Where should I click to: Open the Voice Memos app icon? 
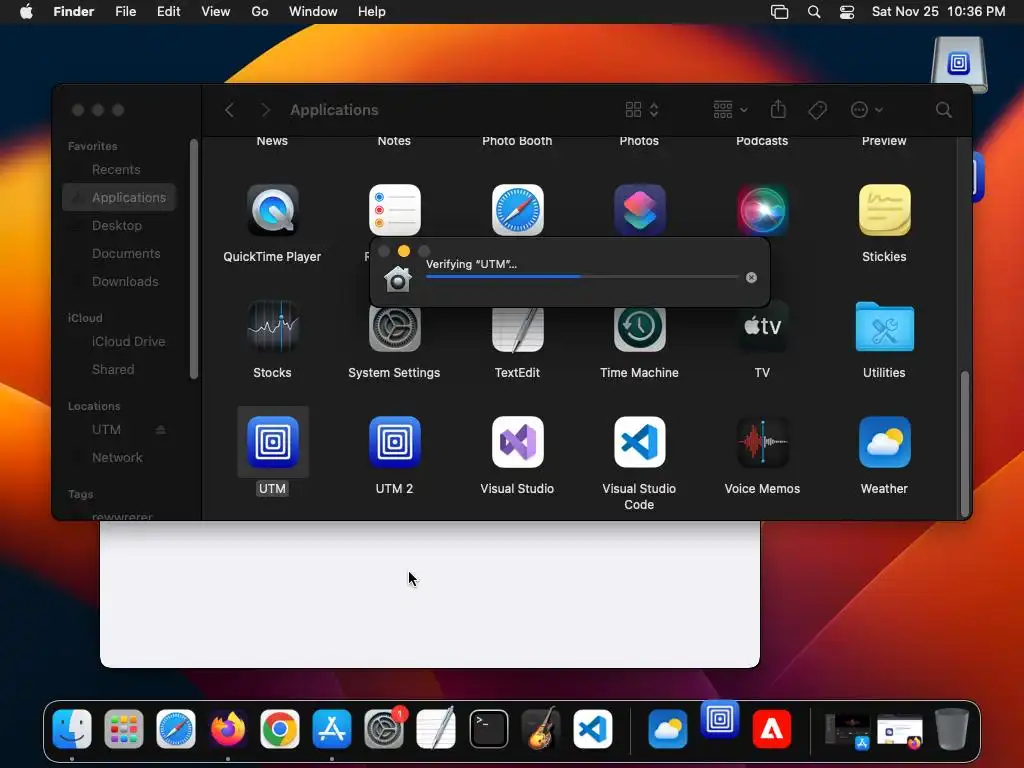coord(762,442)
